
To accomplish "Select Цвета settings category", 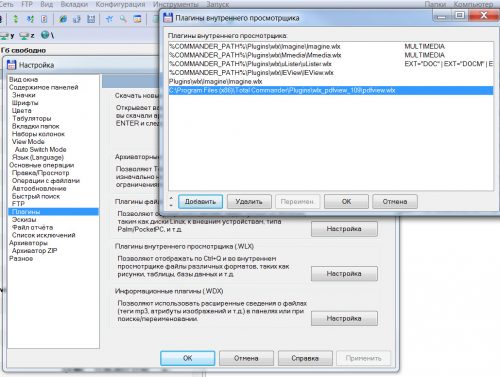I will click(x=22, y=111).
